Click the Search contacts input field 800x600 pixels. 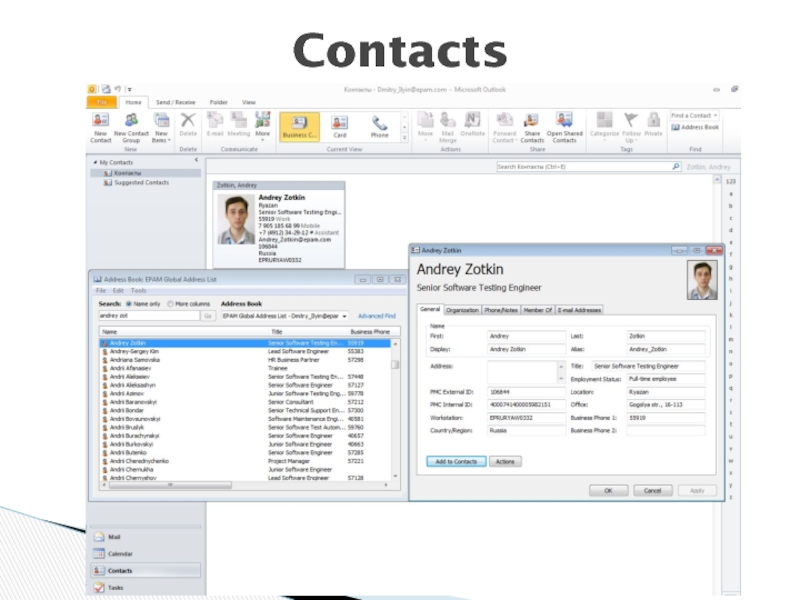585,167
